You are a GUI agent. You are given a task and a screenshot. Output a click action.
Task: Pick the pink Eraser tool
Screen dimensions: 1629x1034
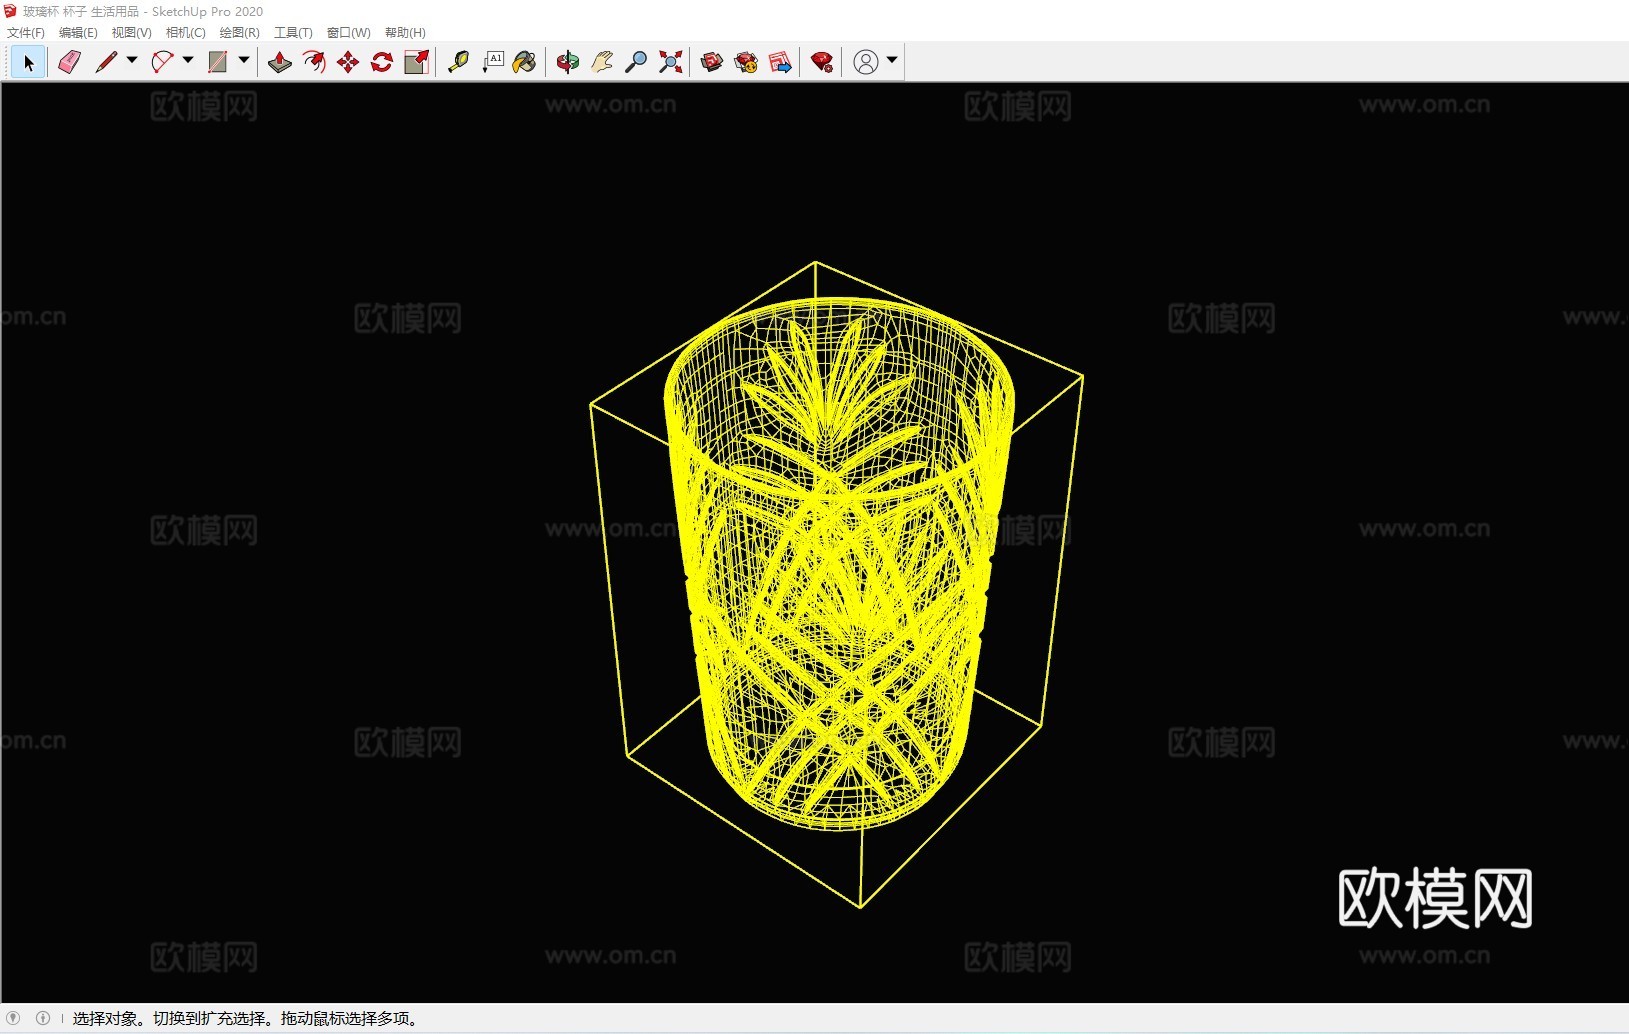coord(69,62)
